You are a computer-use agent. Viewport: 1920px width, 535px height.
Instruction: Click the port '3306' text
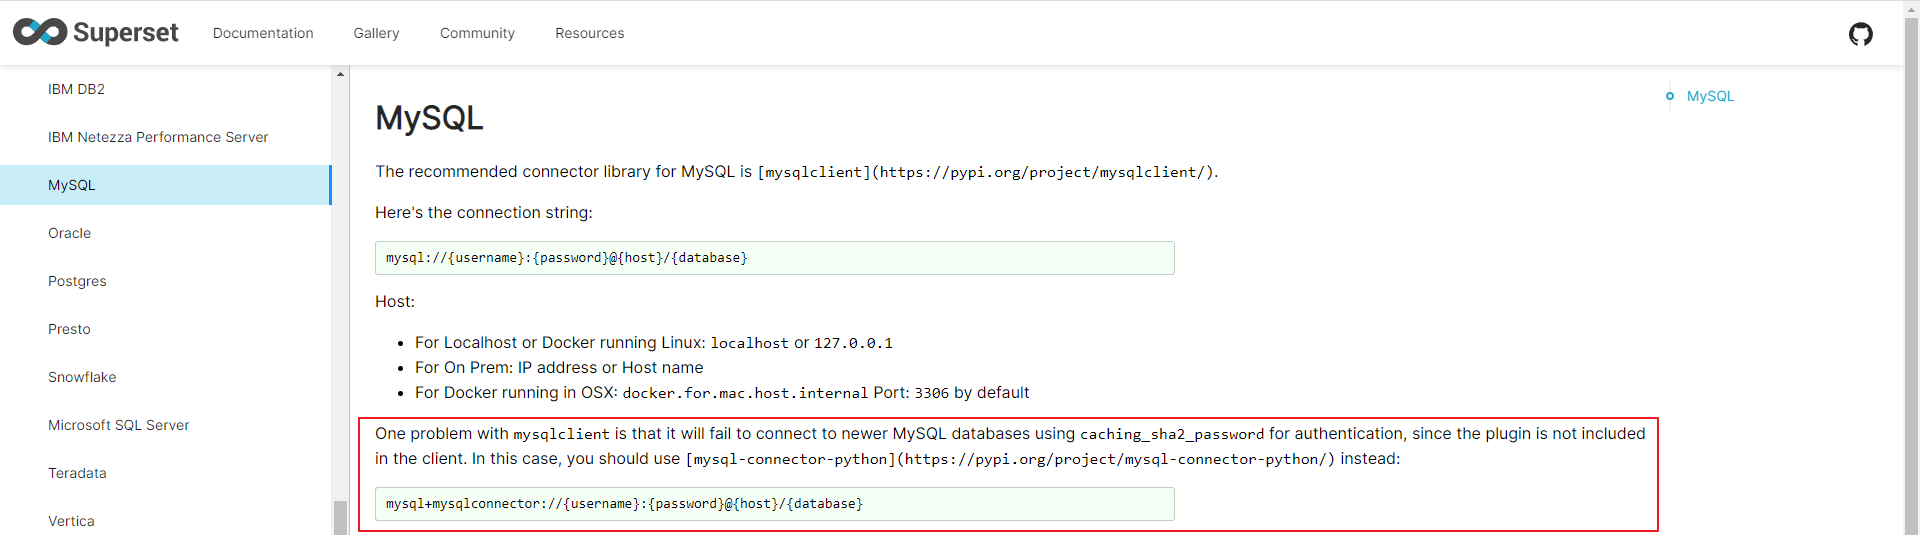931,393
